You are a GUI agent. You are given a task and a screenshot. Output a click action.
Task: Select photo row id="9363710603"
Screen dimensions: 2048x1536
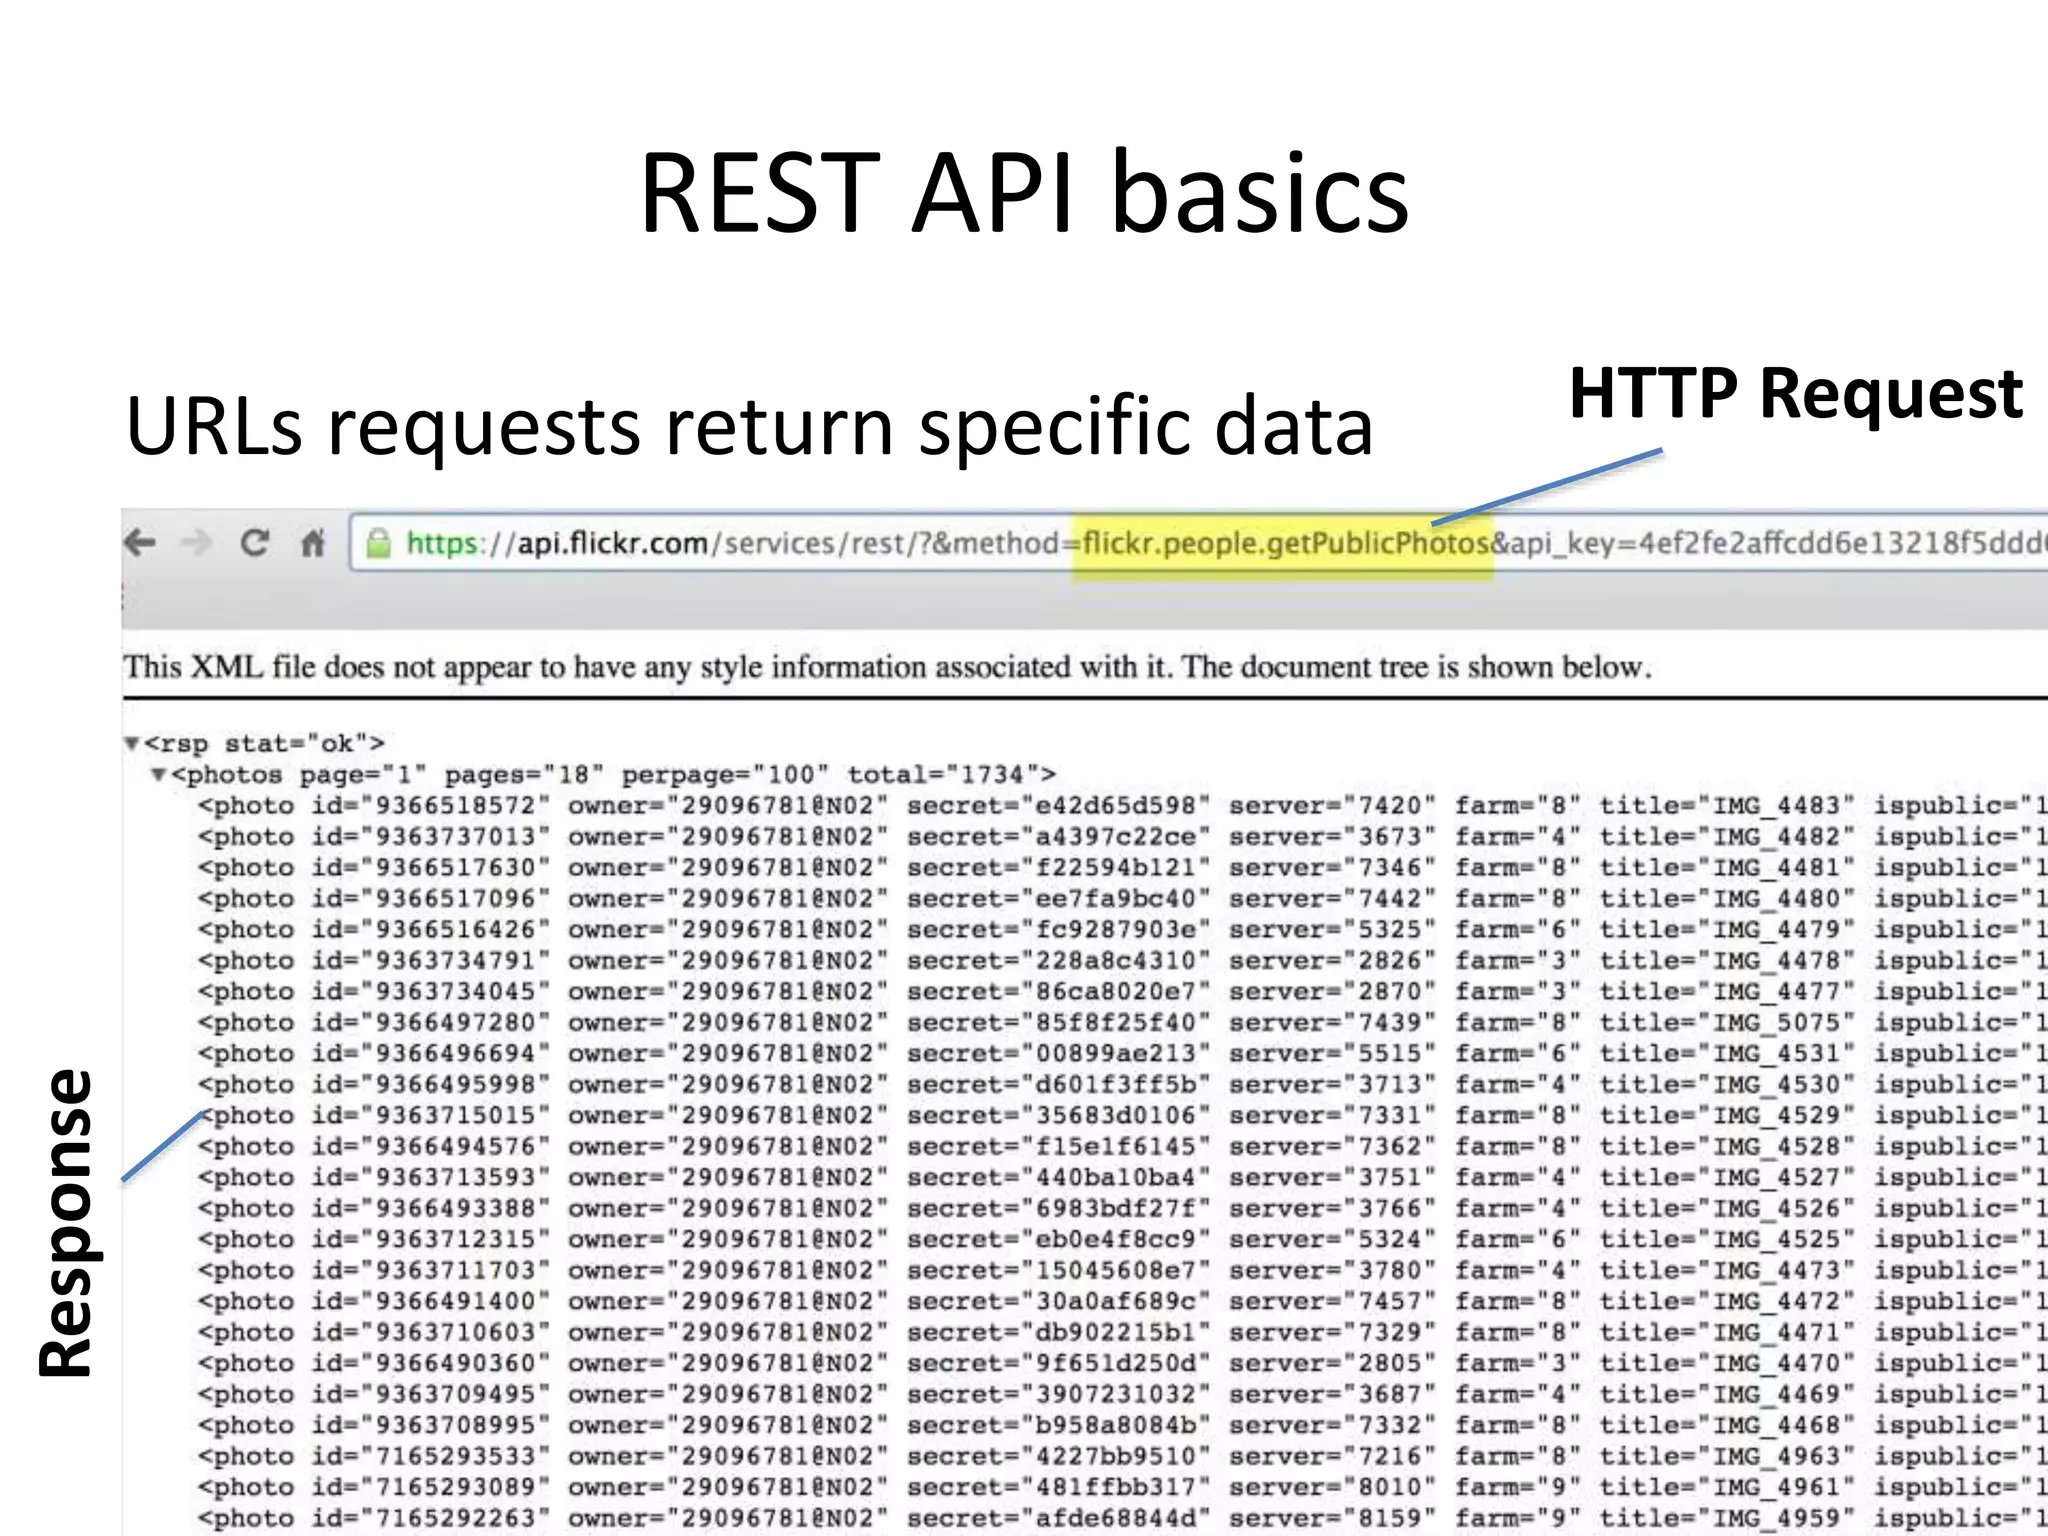(1122, 1332)
